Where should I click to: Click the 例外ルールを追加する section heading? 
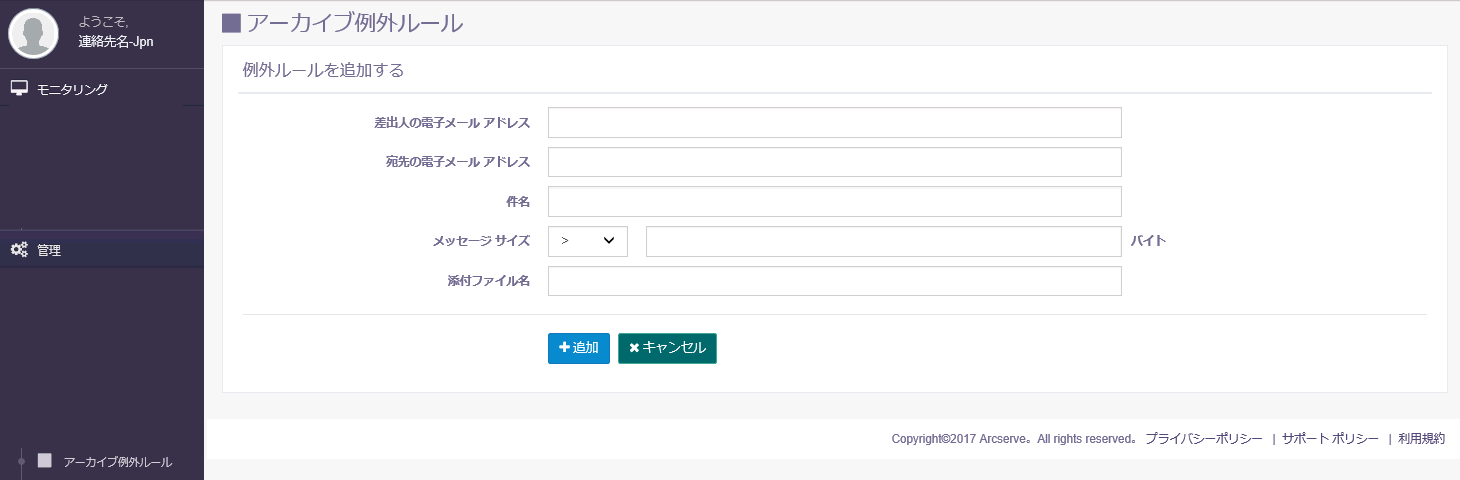(x=323, y=70)
